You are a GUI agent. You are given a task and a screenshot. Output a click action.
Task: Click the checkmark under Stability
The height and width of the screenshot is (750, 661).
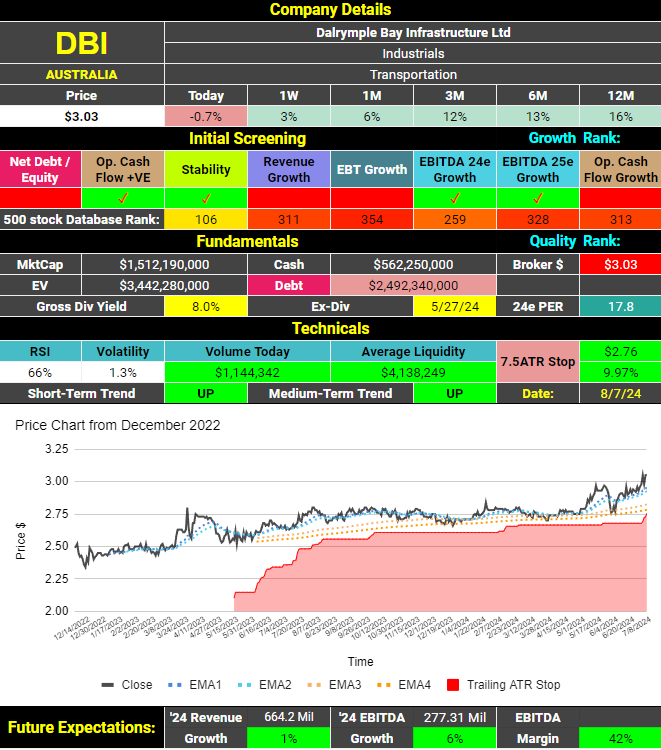(x=206, y=198)
